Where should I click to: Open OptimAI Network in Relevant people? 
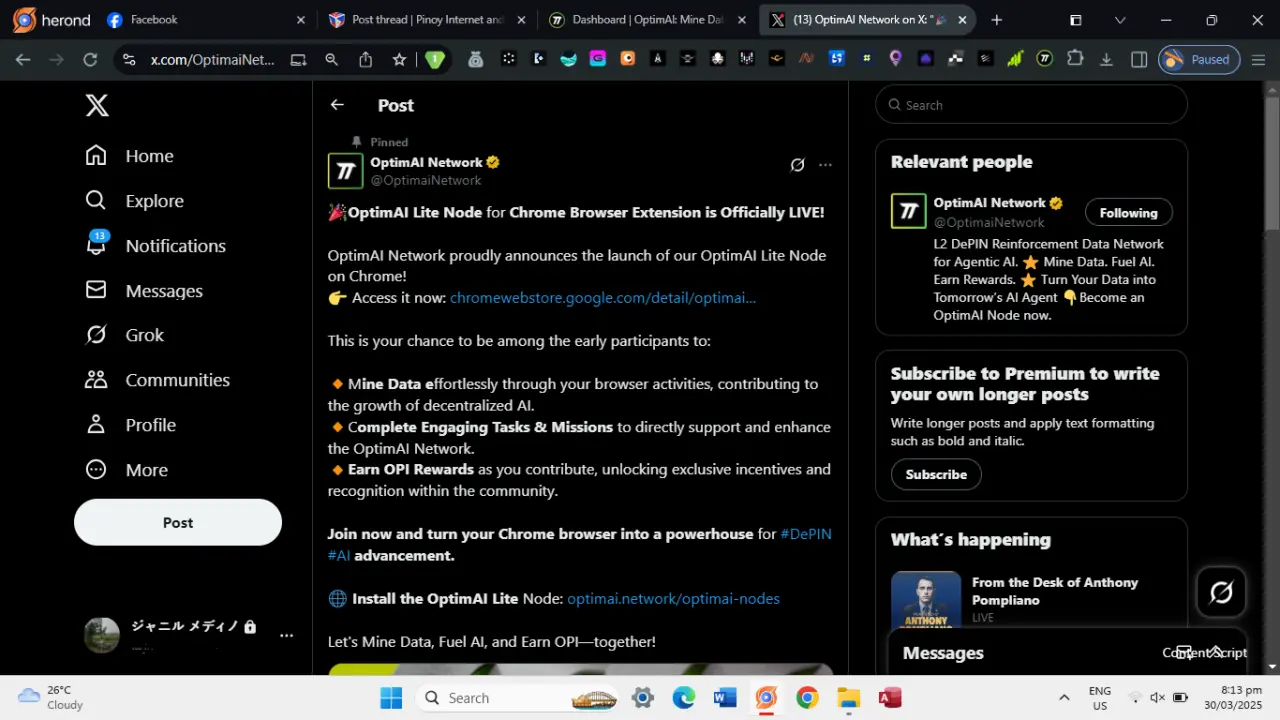tap(989, 203)
